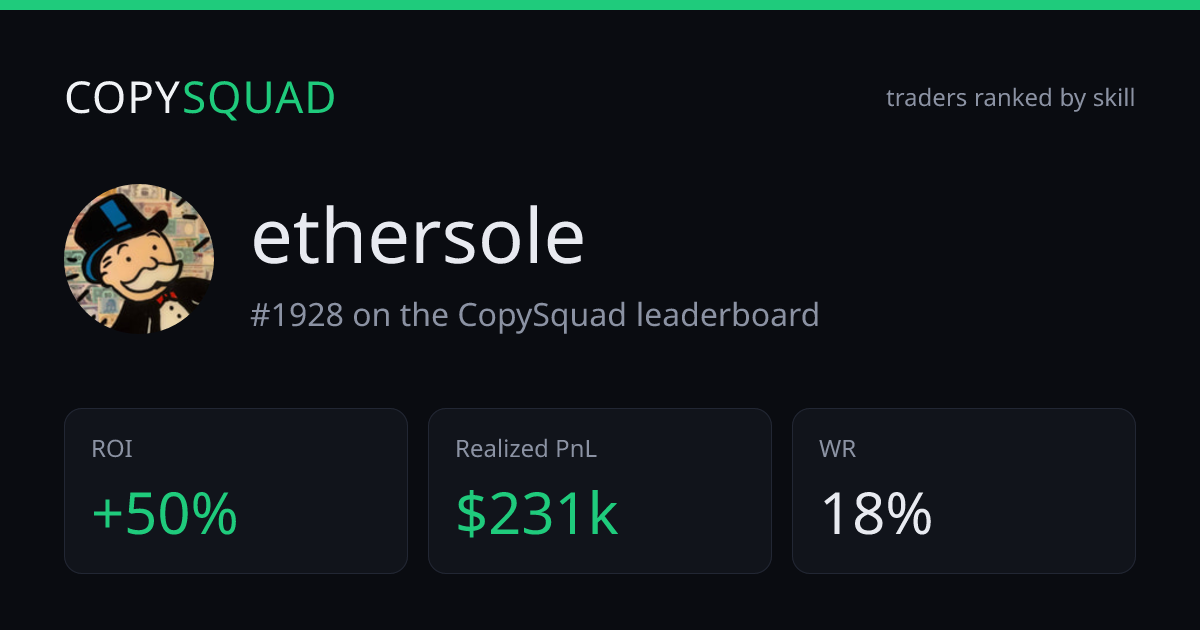The width and height of the screenshot is (1200, 630).
Task: Click the CopySquad logo
Action: [200, 98]
